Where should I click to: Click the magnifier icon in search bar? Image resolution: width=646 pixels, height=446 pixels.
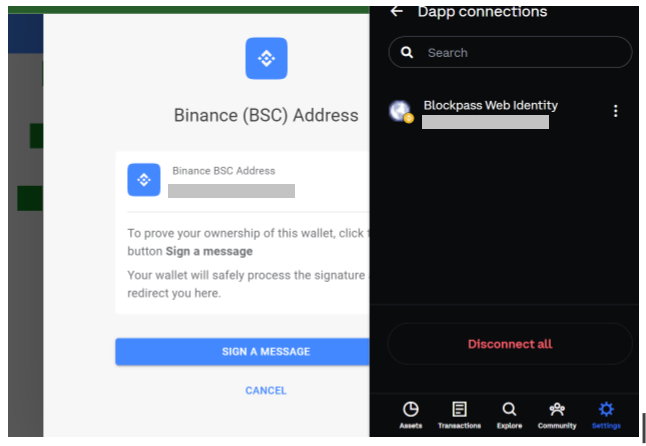[x=407, y=52]
